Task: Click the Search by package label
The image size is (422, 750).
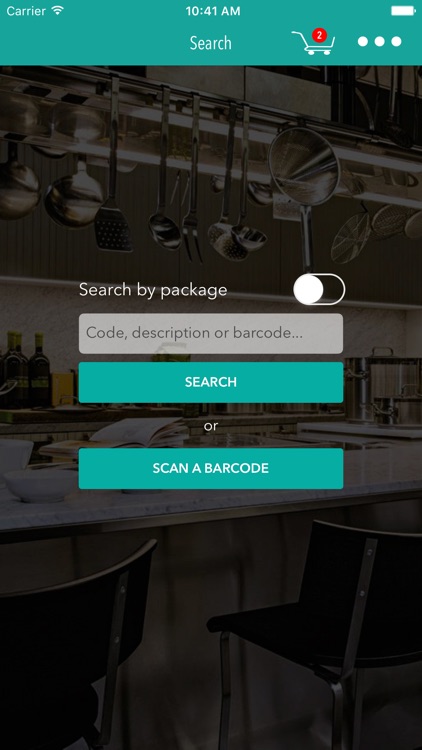Action: pos(153,290)
